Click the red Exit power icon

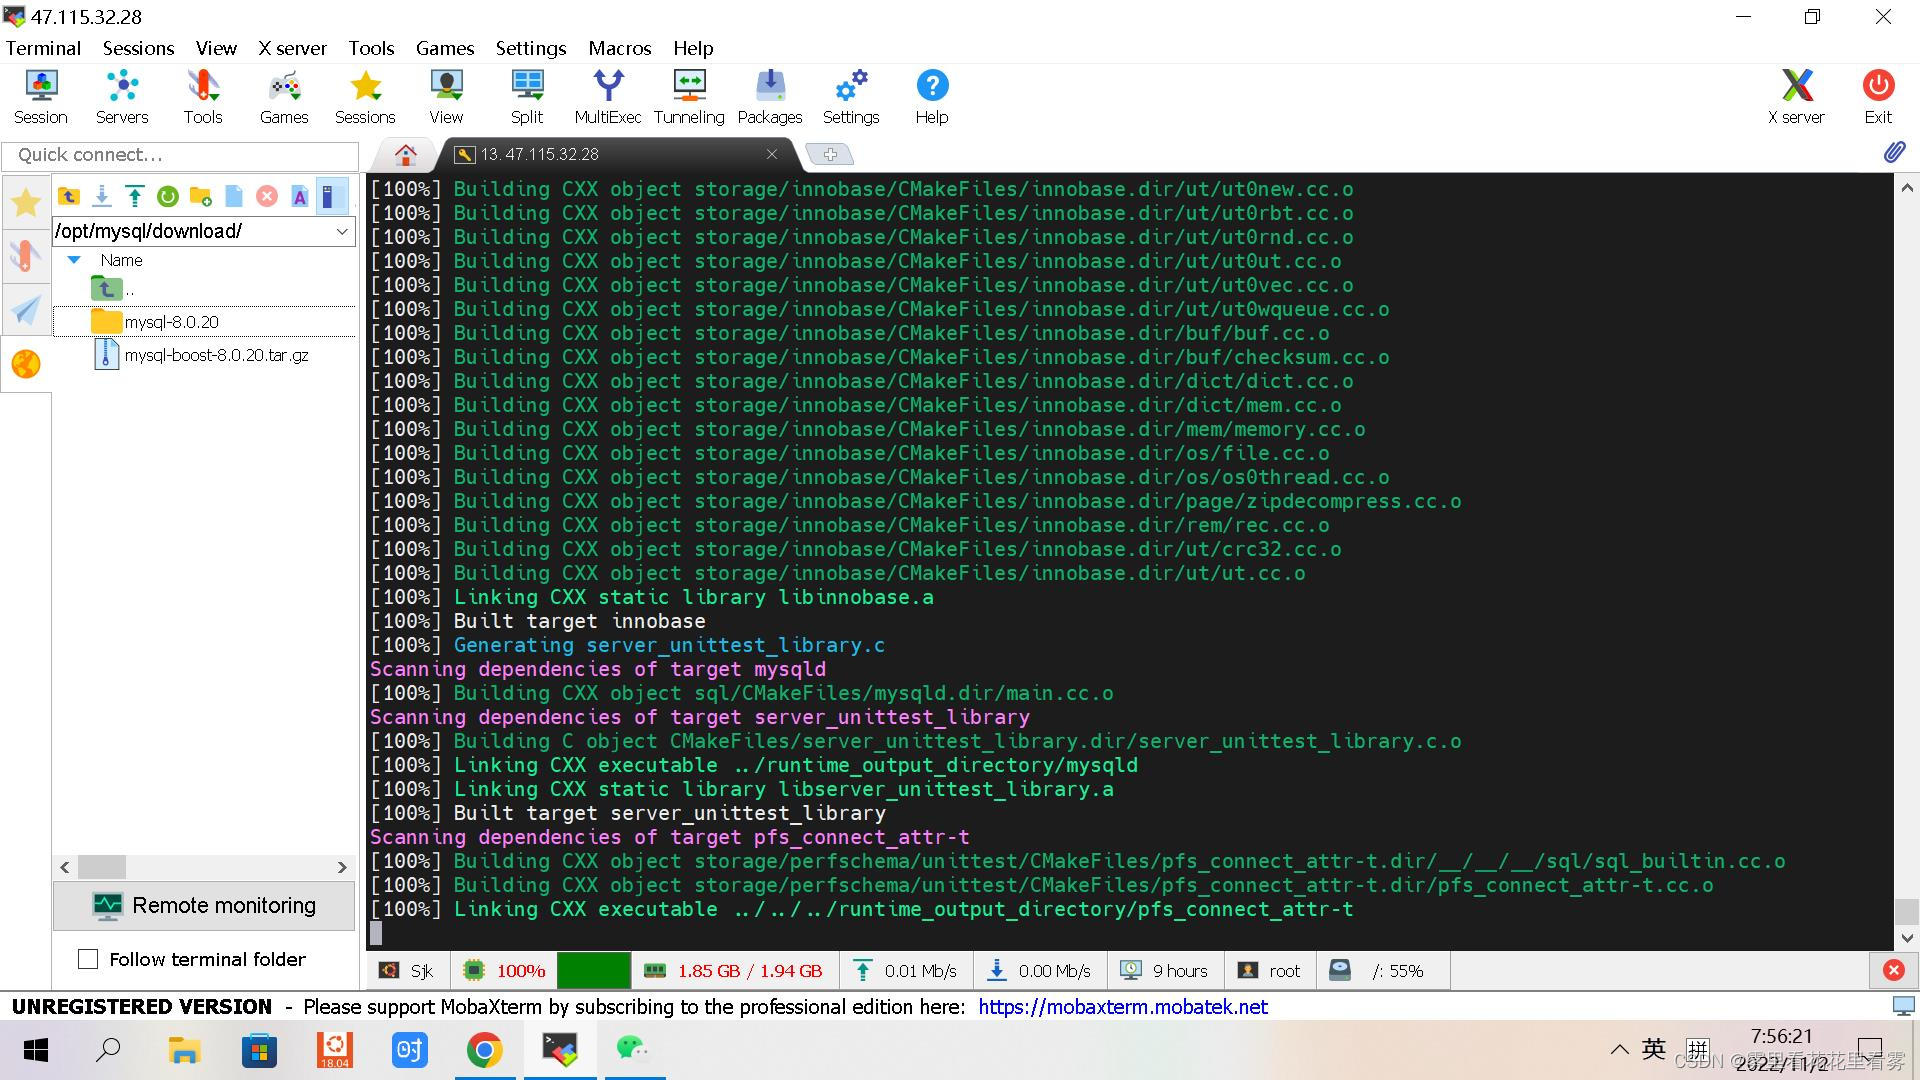(x=1878, y=97)
